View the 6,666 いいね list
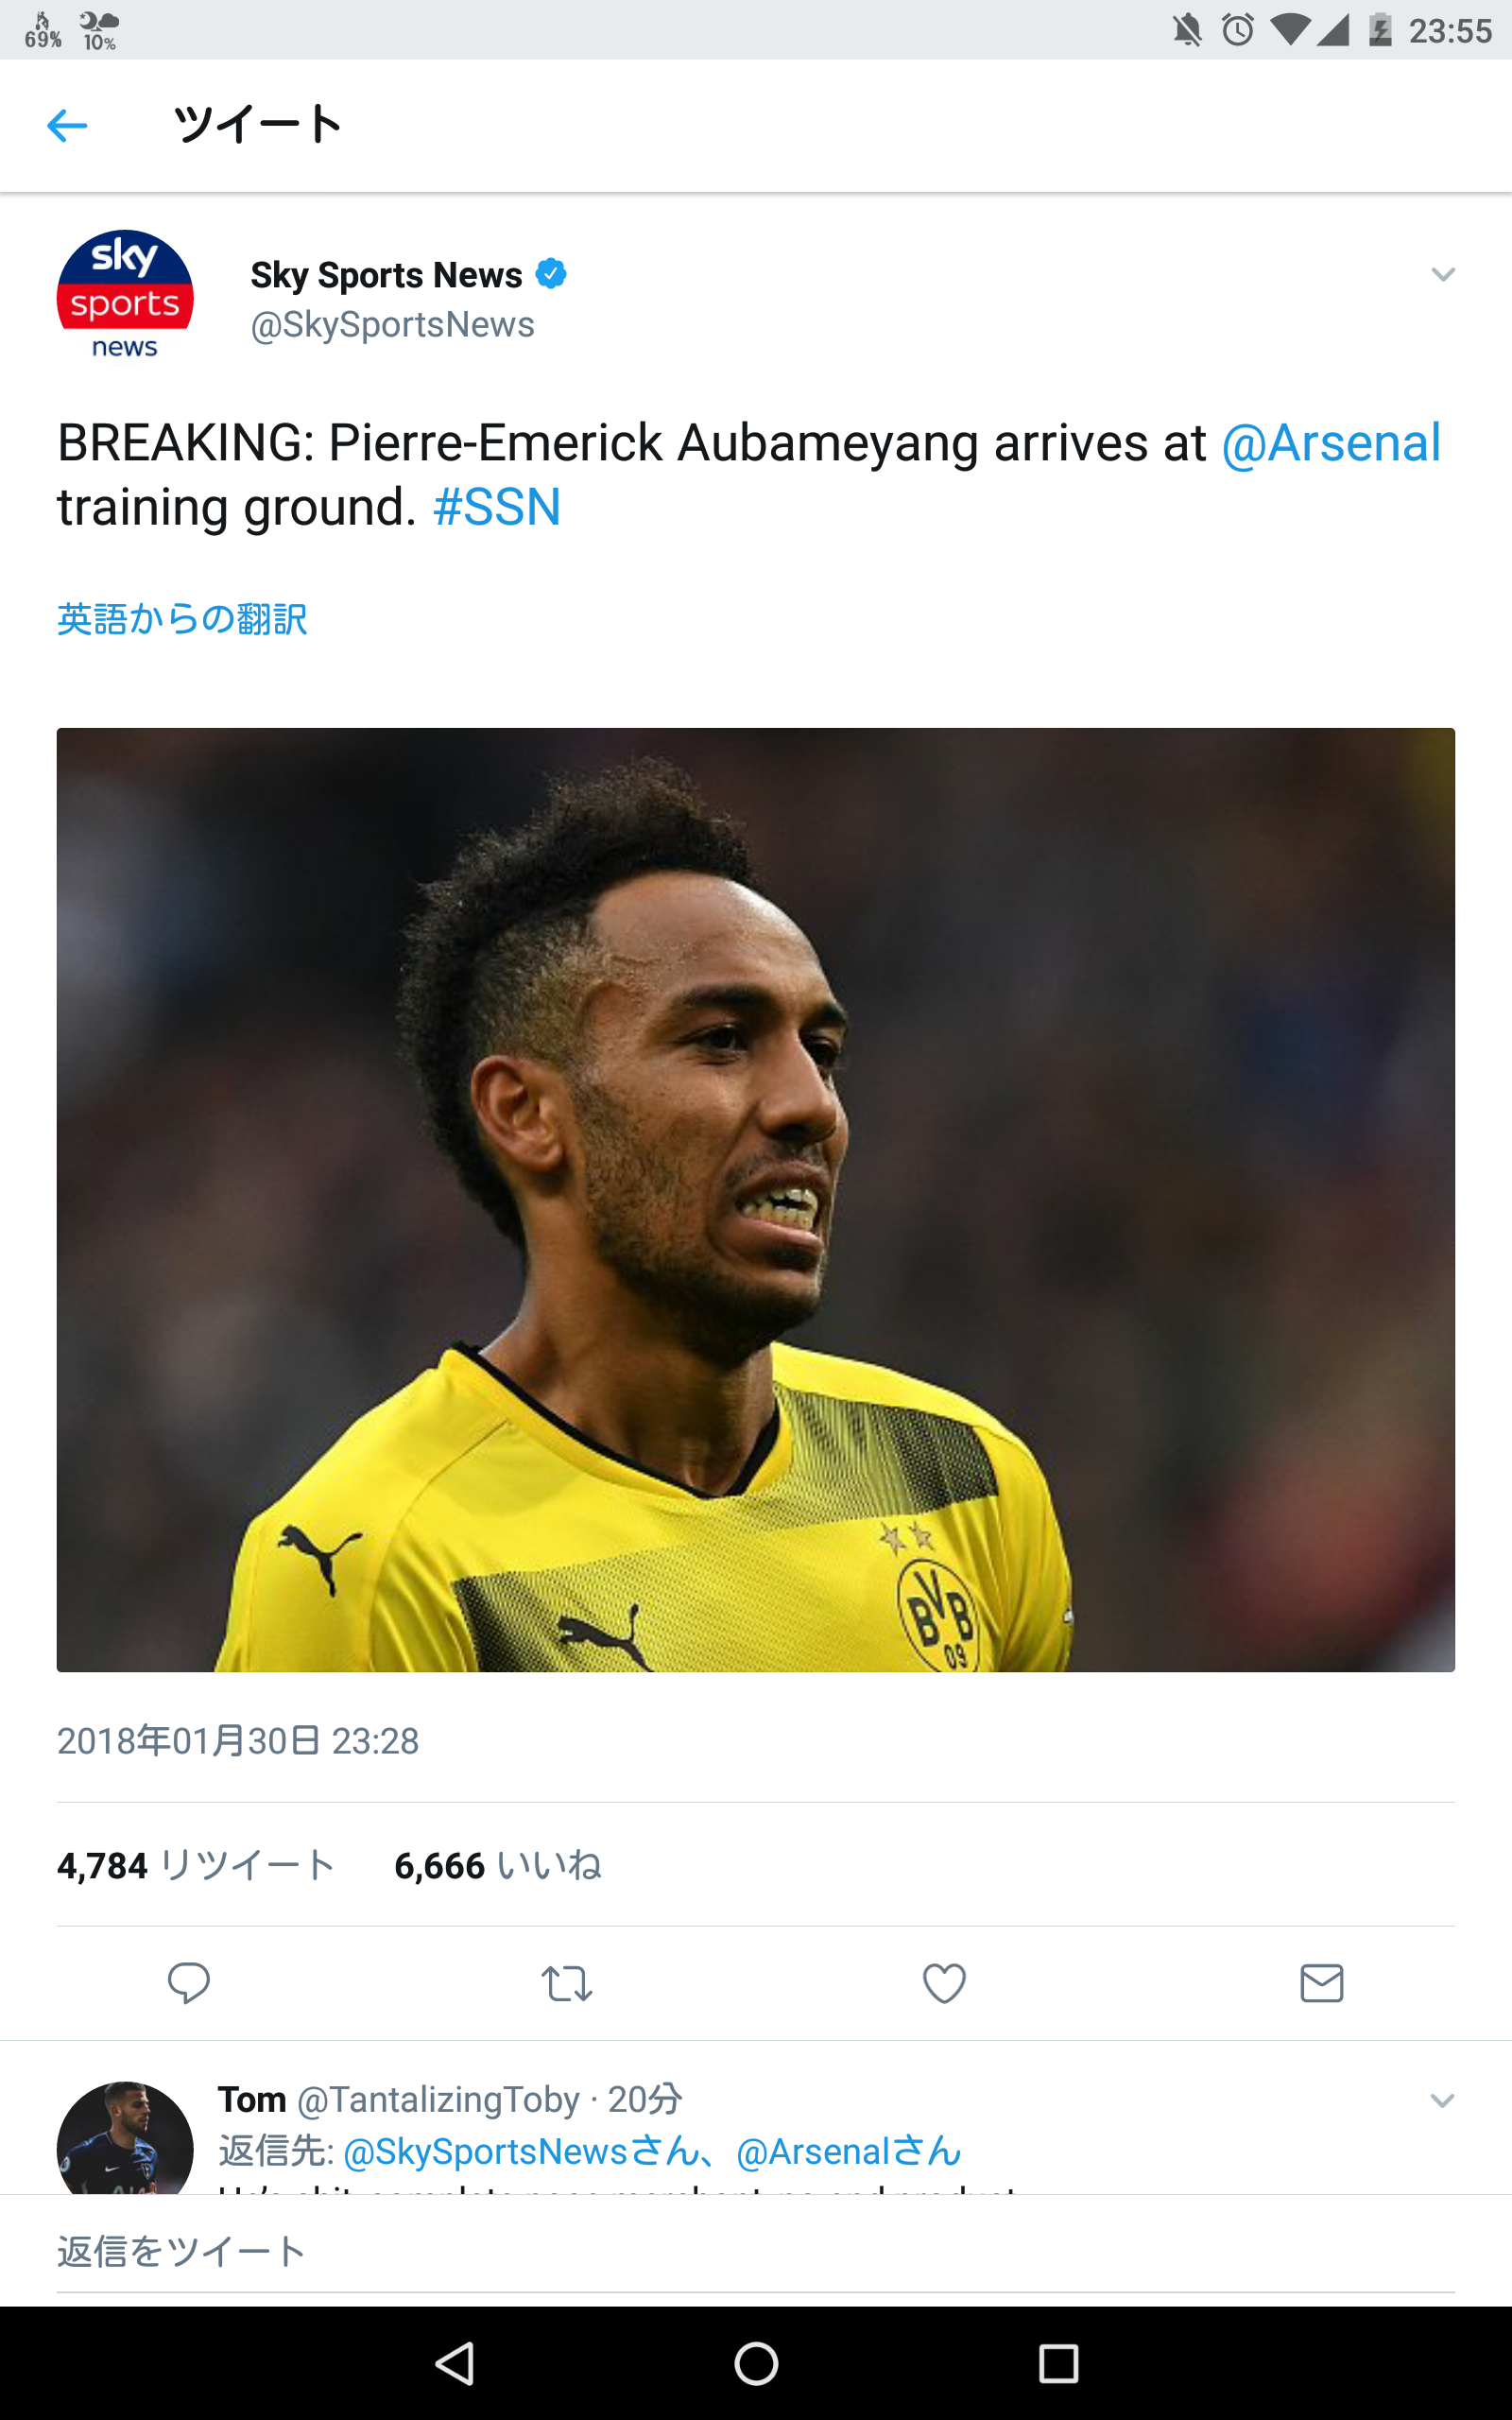Image resolution: width=1512 pixels, height=2420 pixels. pos(497,1865)
